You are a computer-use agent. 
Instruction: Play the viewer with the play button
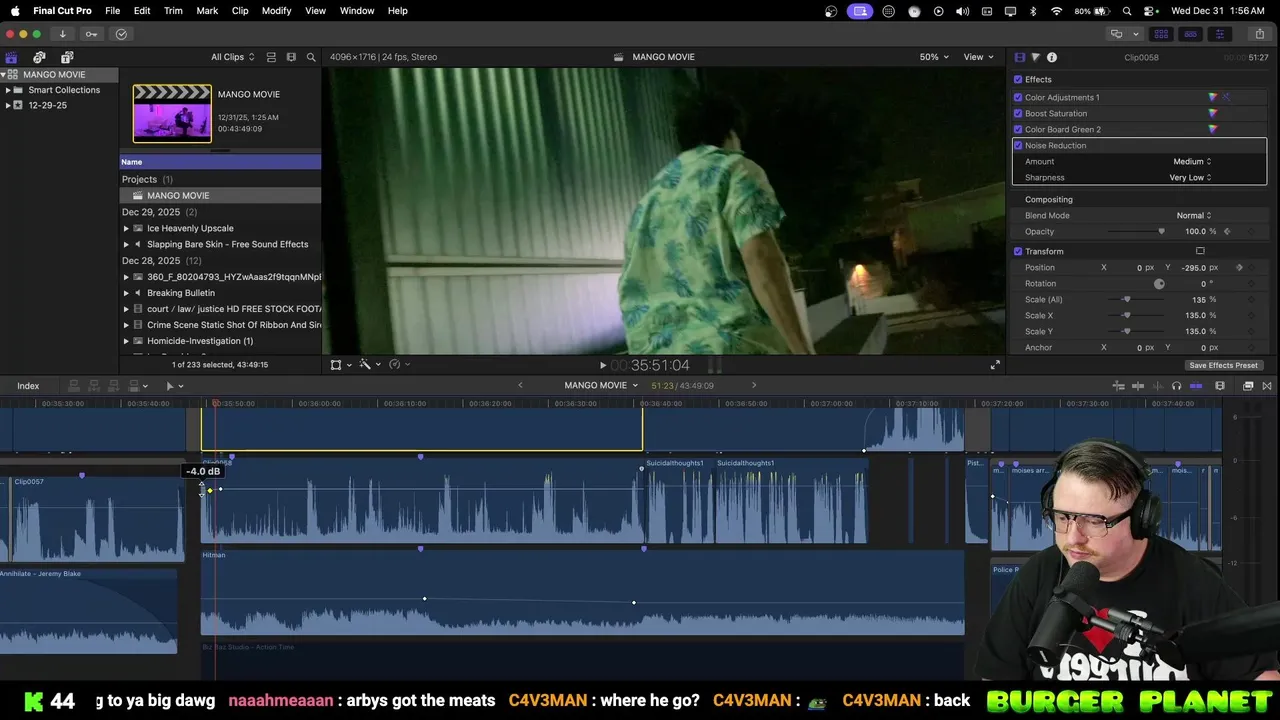(x=602, y=365)
